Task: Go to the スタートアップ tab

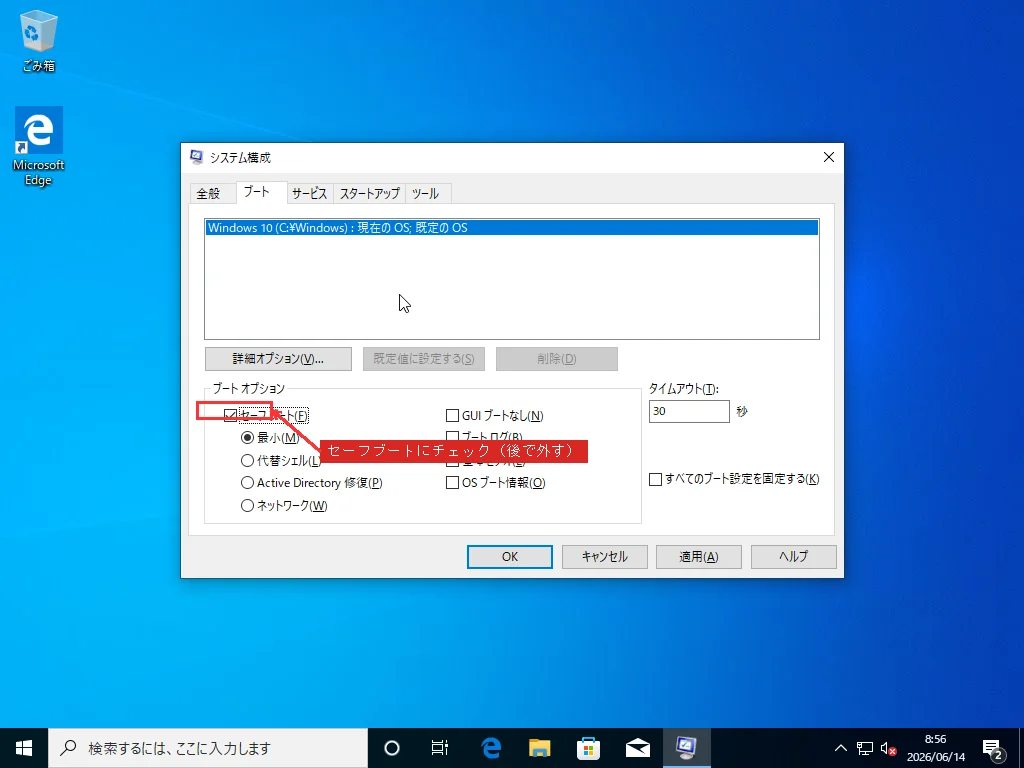Action: coord(370,193)
